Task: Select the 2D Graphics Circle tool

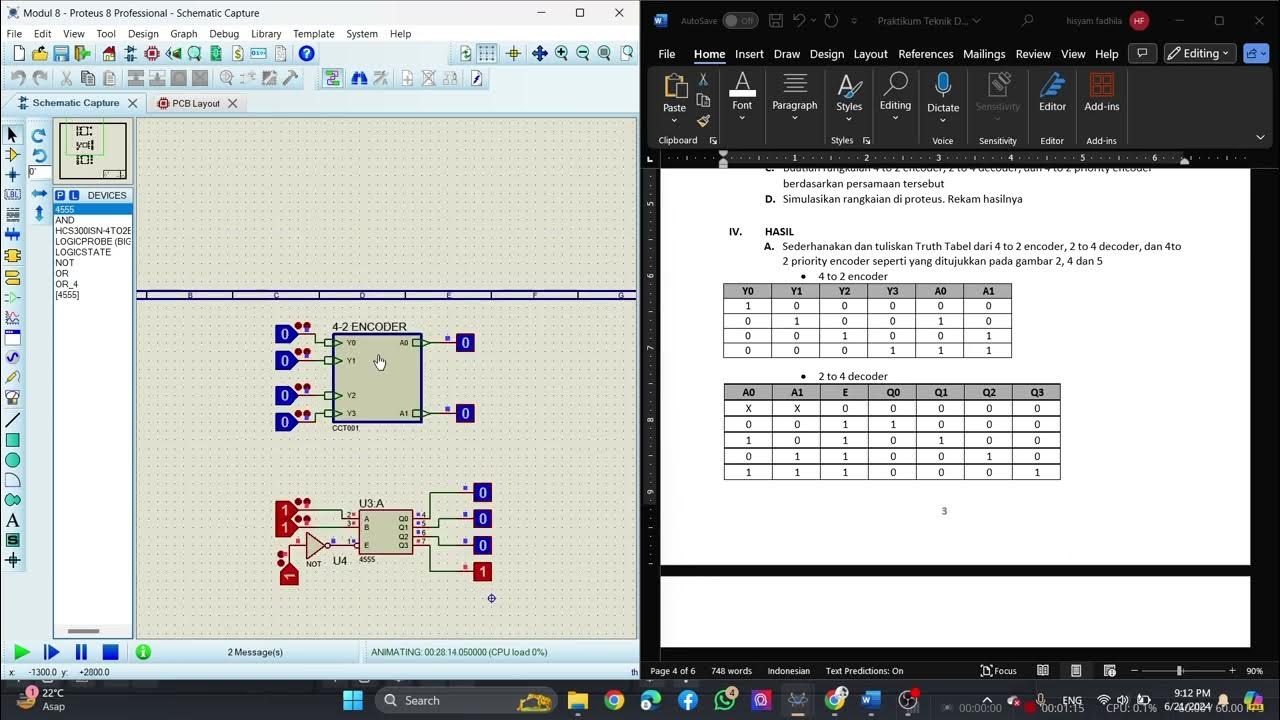Action: coord(13,460)
